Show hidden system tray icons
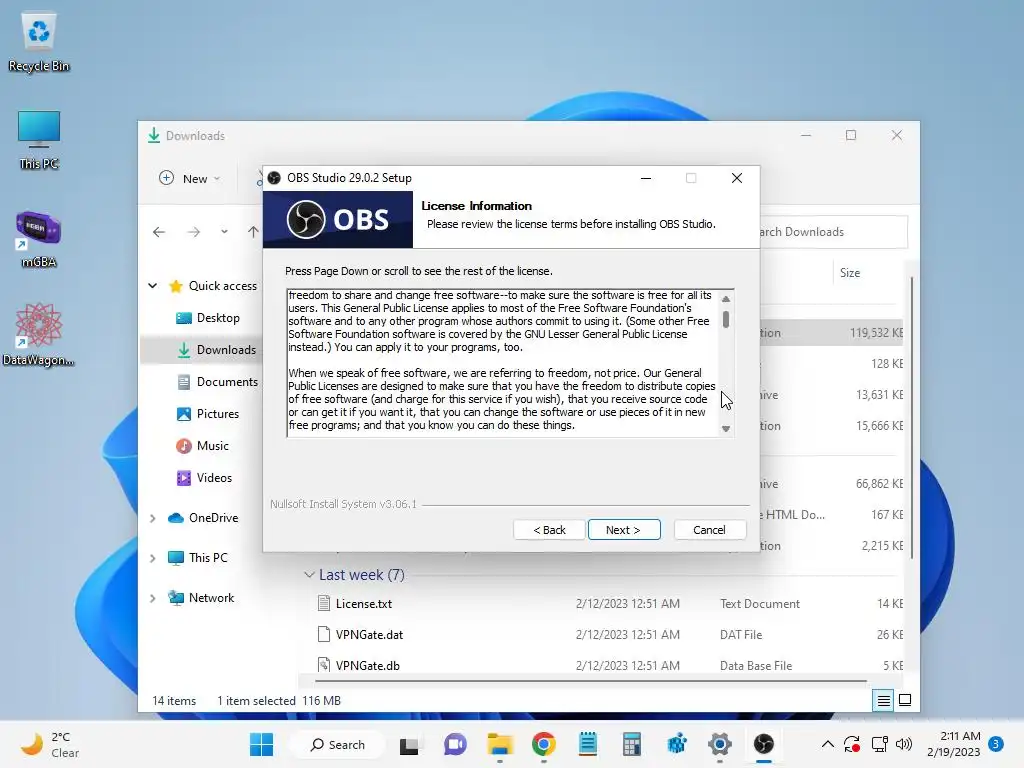This screenshot has height=768, width=1024. tap(827, 744)
